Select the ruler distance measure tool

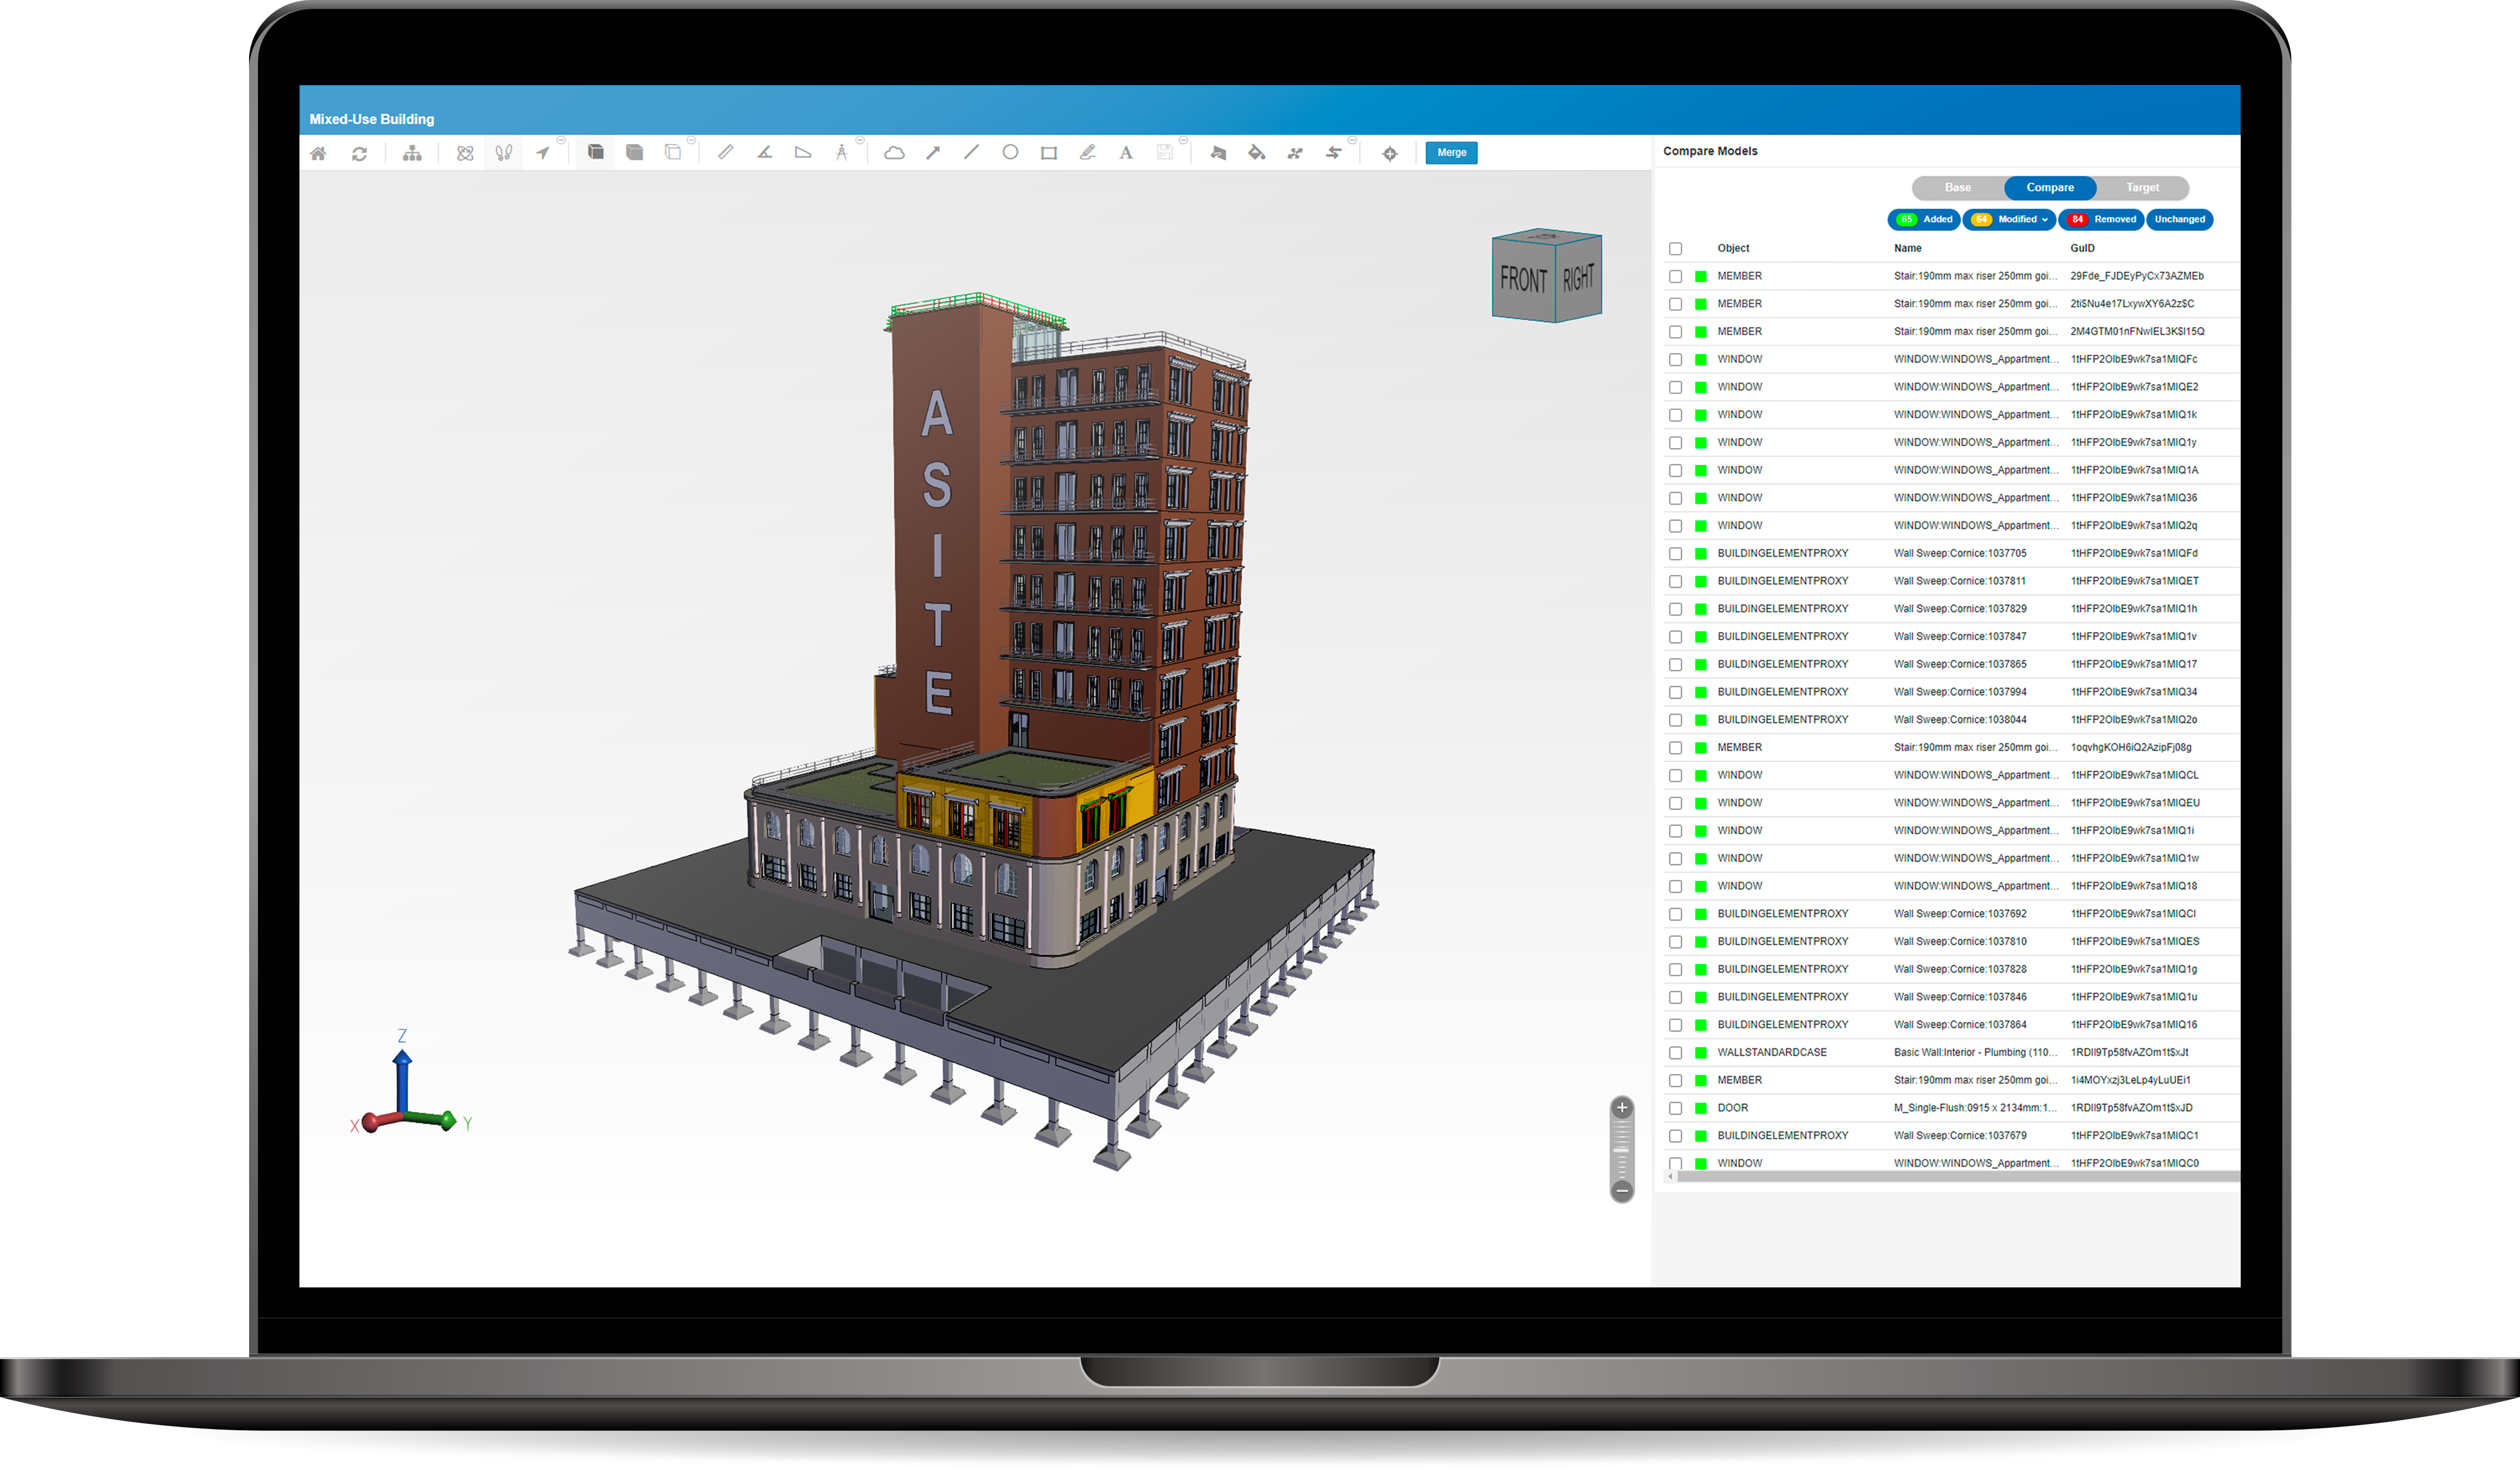point(725,153)
